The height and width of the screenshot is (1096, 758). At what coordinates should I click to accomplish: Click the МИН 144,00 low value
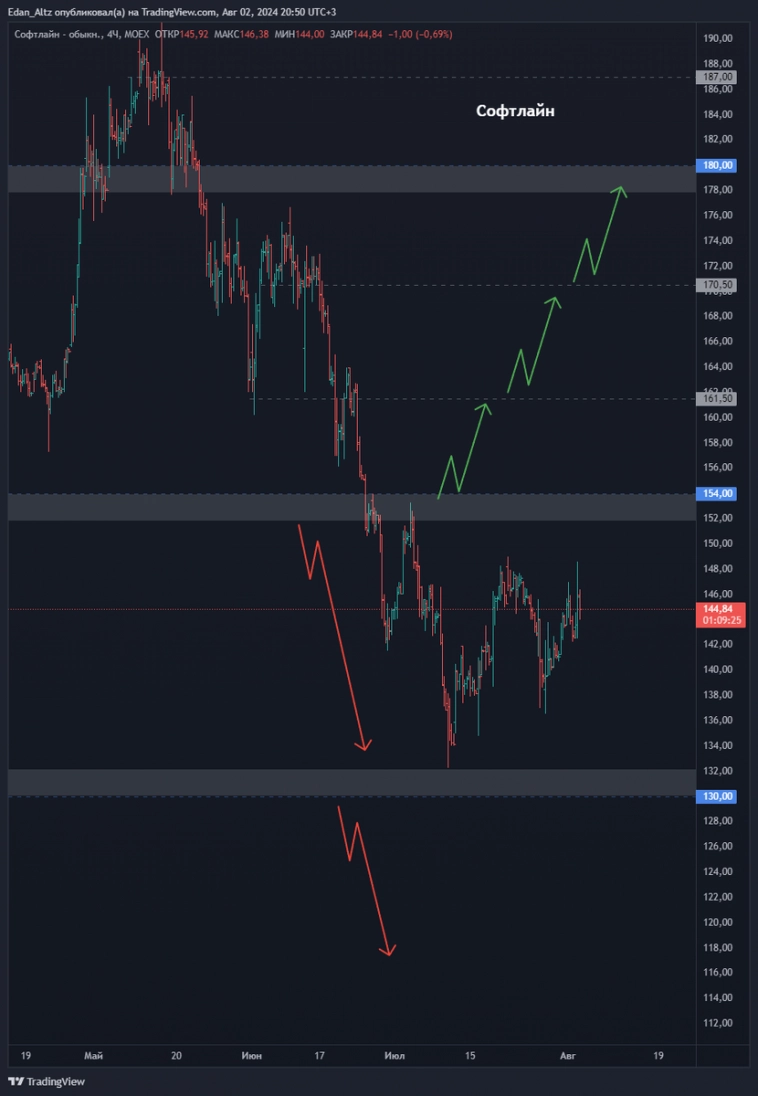(297, 34)
